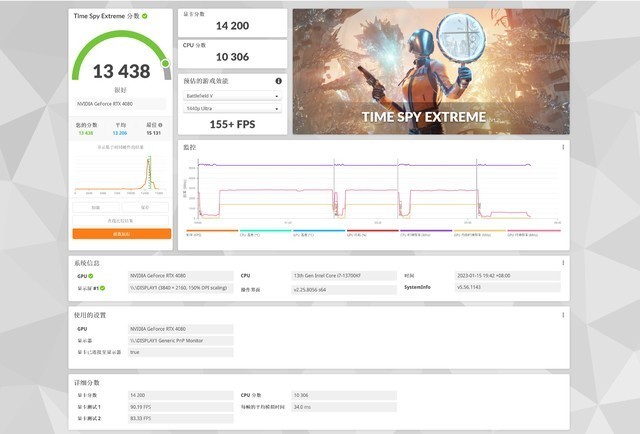
Task: Click the info icon next to best score
Action: [x=166, y=125]
